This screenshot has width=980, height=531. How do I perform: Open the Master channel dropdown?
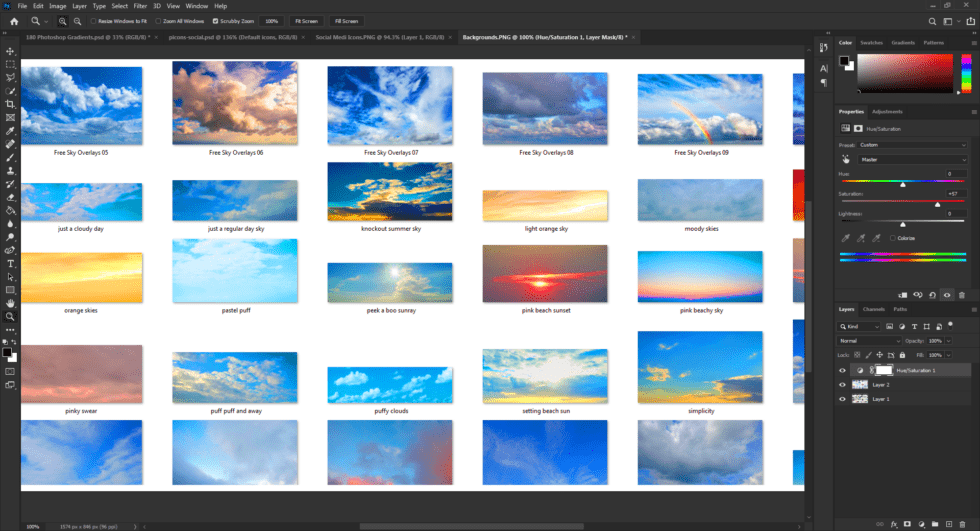click(914, 159)
